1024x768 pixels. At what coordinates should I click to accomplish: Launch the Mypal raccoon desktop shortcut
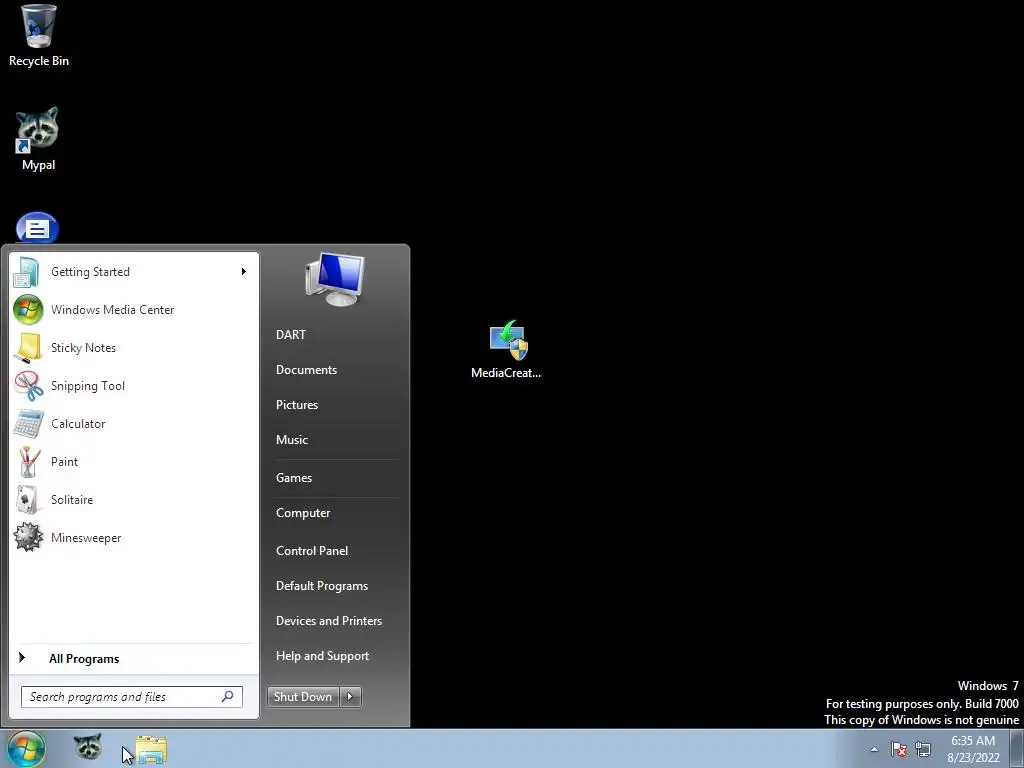[38, 138]
